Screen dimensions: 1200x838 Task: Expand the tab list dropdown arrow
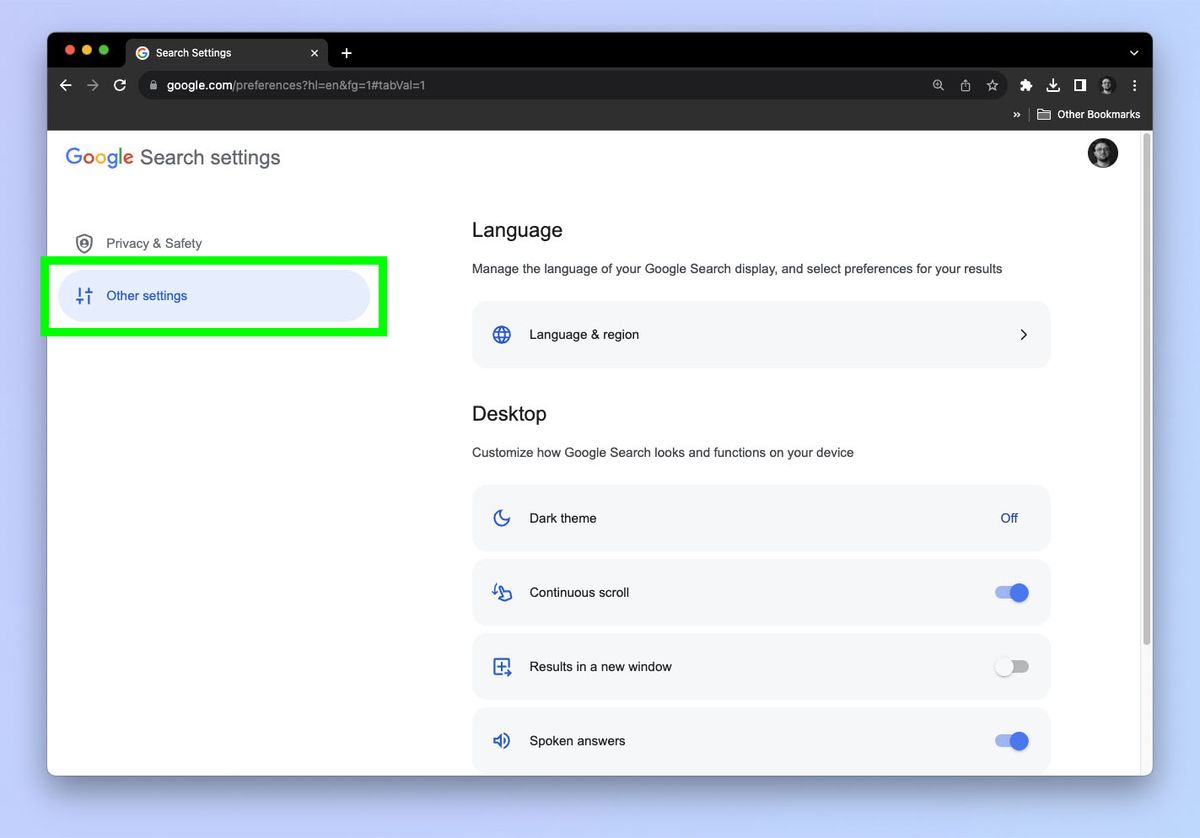click(x=1133, y=52)
